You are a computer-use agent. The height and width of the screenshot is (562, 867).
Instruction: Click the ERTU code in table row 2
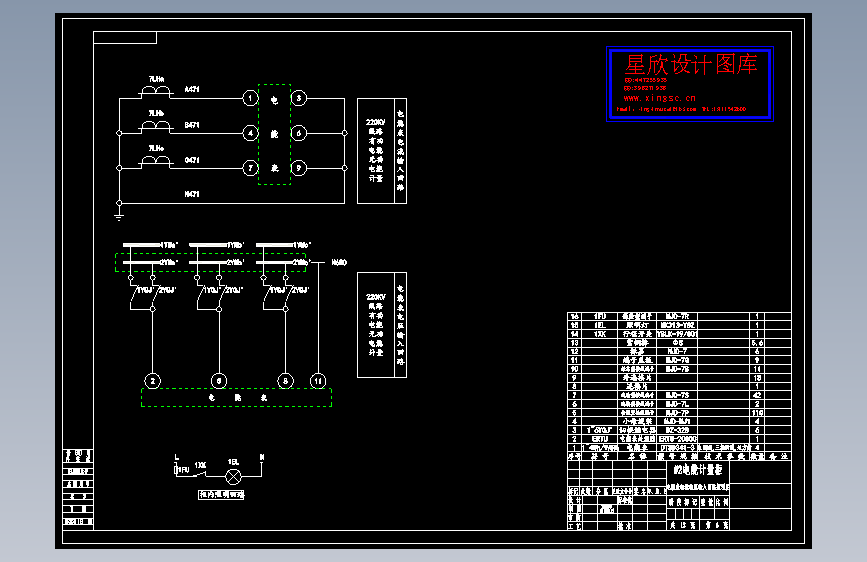point(600,439)
